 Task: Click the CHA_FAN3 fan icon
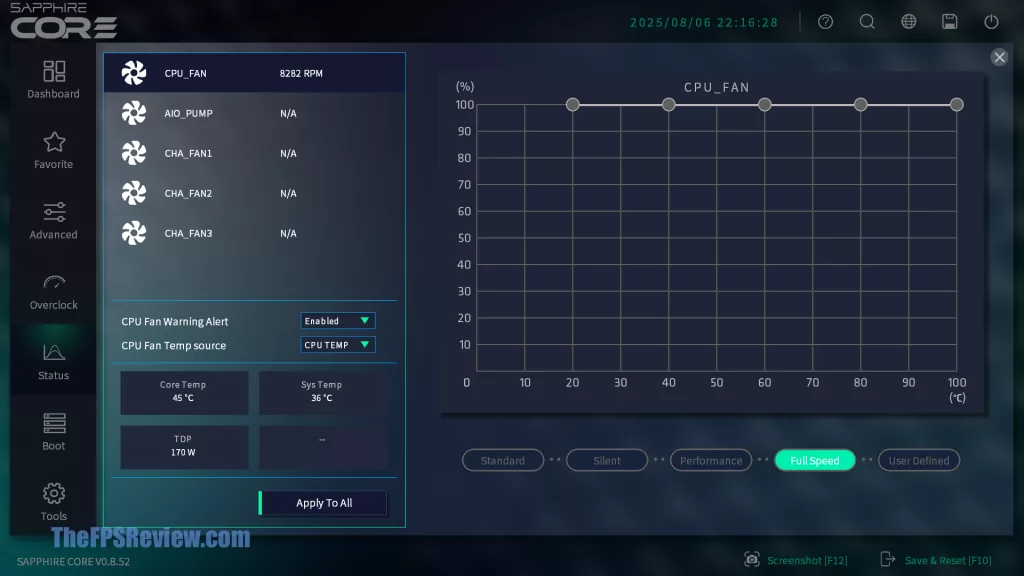pos(134,233)
